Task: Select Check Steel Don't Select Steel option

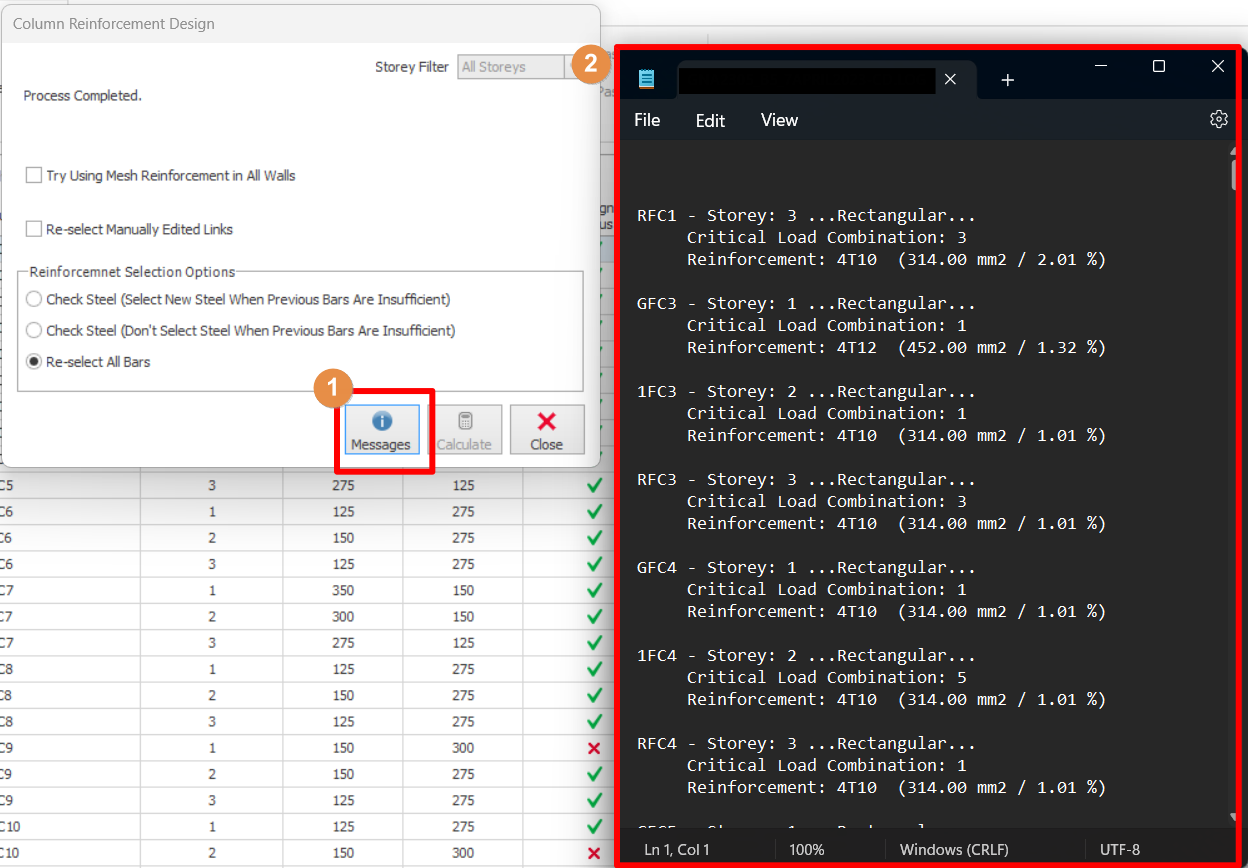Action: pos(34,331)
